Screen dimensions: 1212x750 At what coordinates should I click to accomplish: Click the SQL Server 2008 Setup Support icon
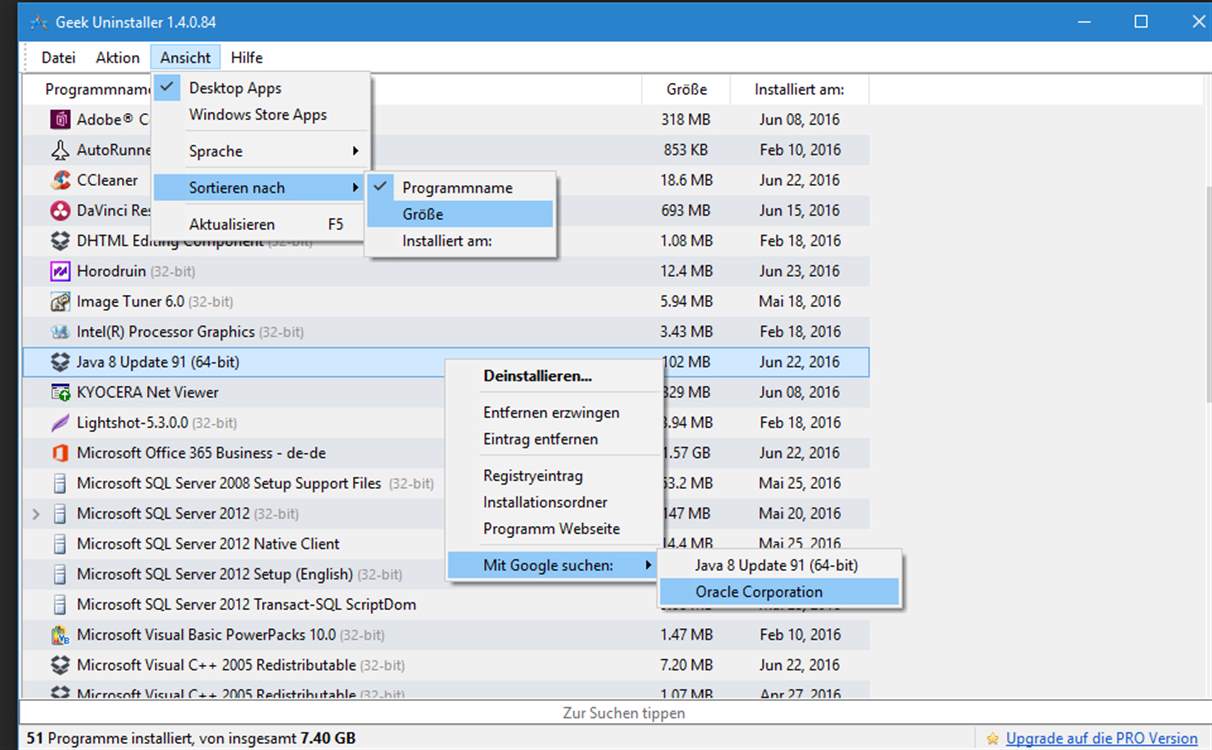60,483
